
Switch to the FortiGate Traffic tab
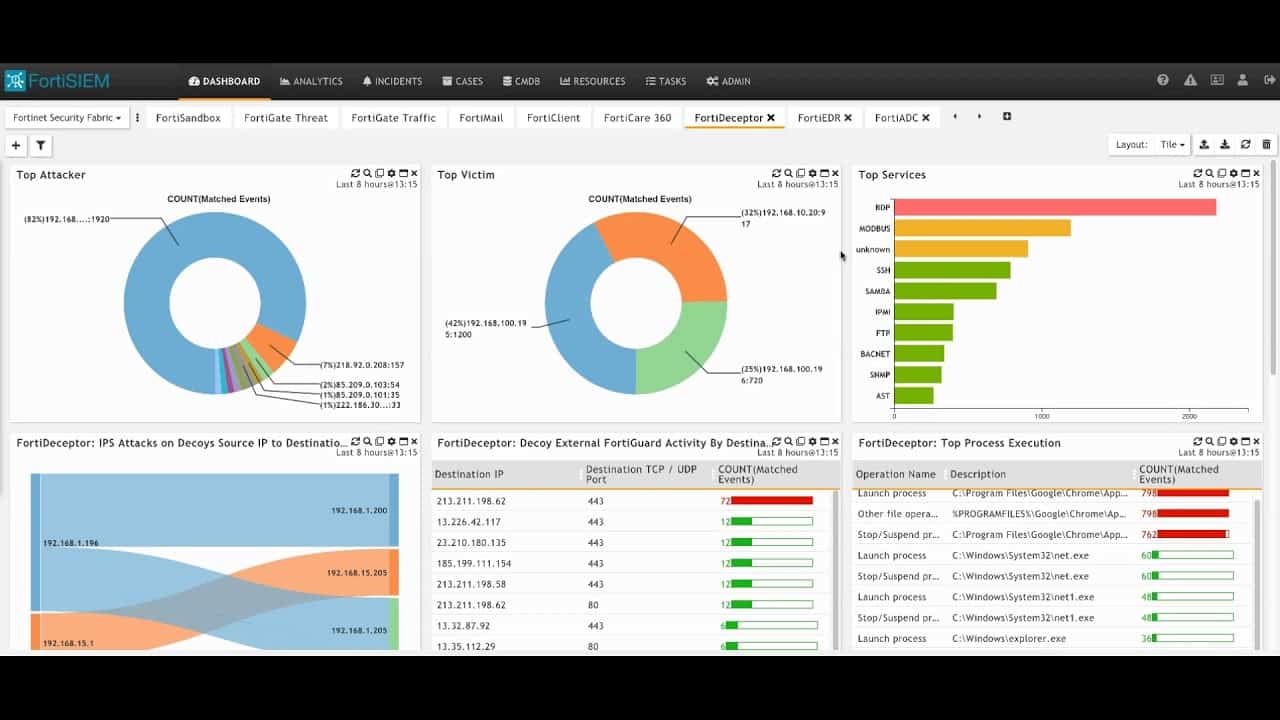click(x=394, y=118)
